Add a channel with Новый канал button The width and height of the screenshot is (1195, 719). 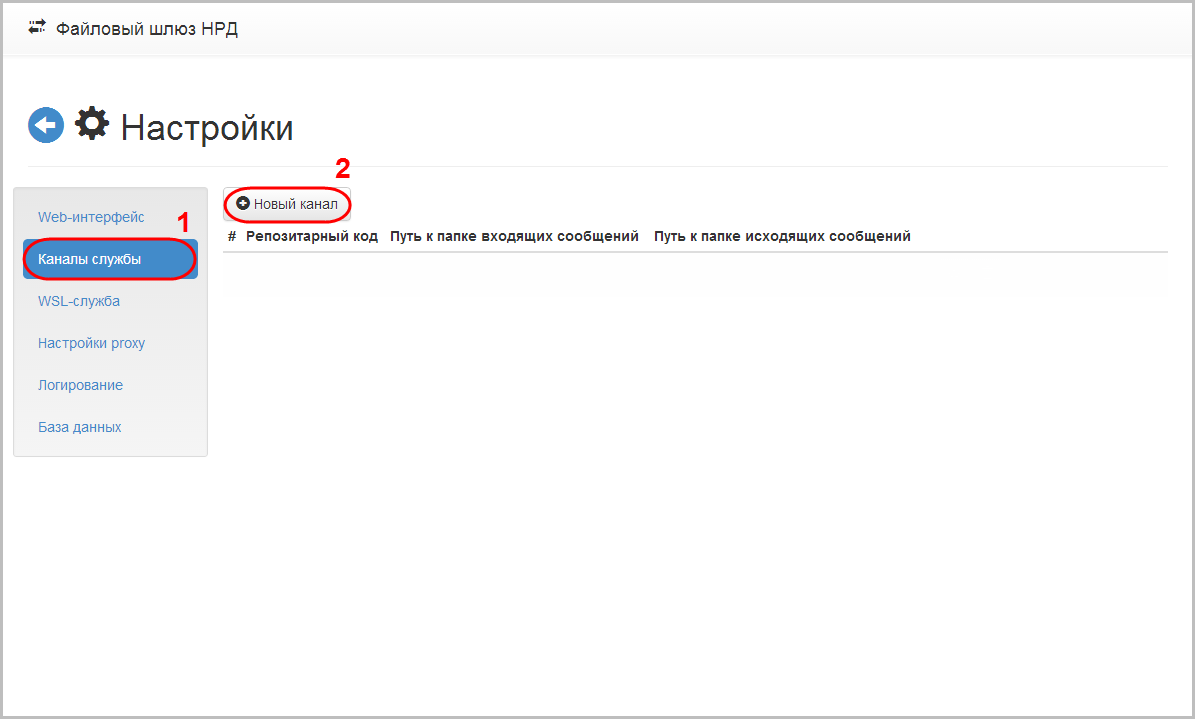(287, 204)
